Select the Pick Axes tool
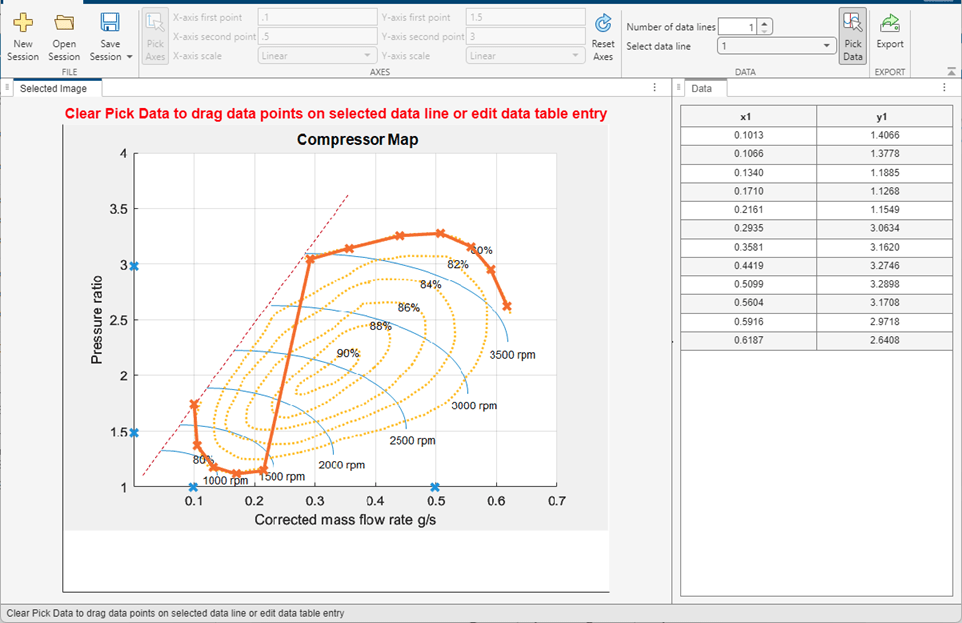Viewport: 962px width, 623px height. coord(155,35)
